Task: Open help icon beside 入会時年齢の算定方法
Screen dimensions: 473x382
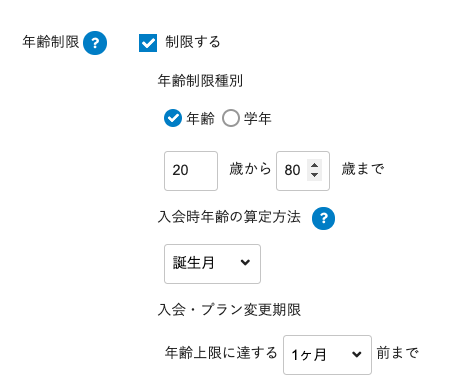Action: [323, 218]
